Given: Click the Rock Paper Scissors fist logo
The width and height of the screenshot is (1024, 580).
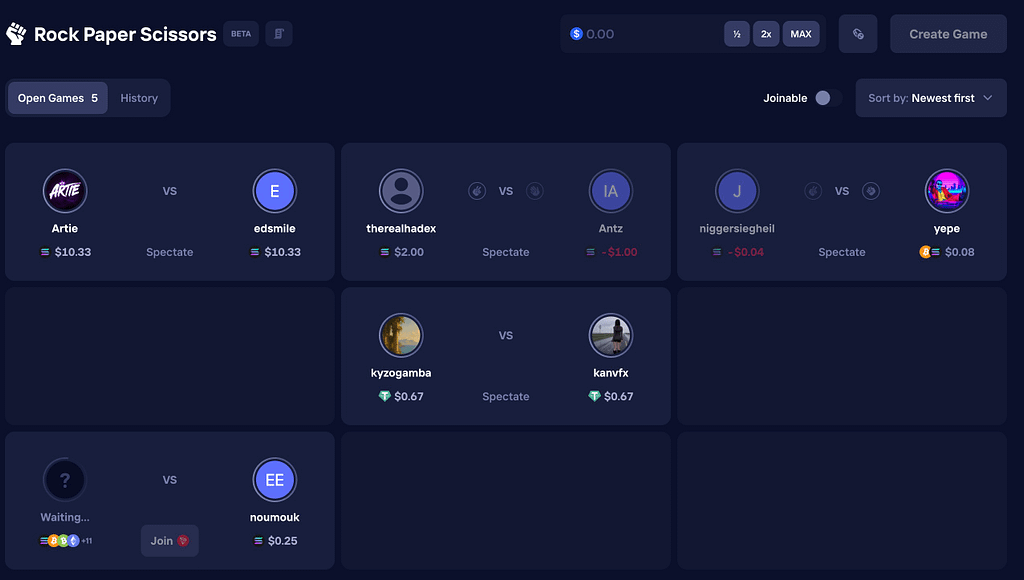Looking at the screenshot, I should (x=16, y=34).
